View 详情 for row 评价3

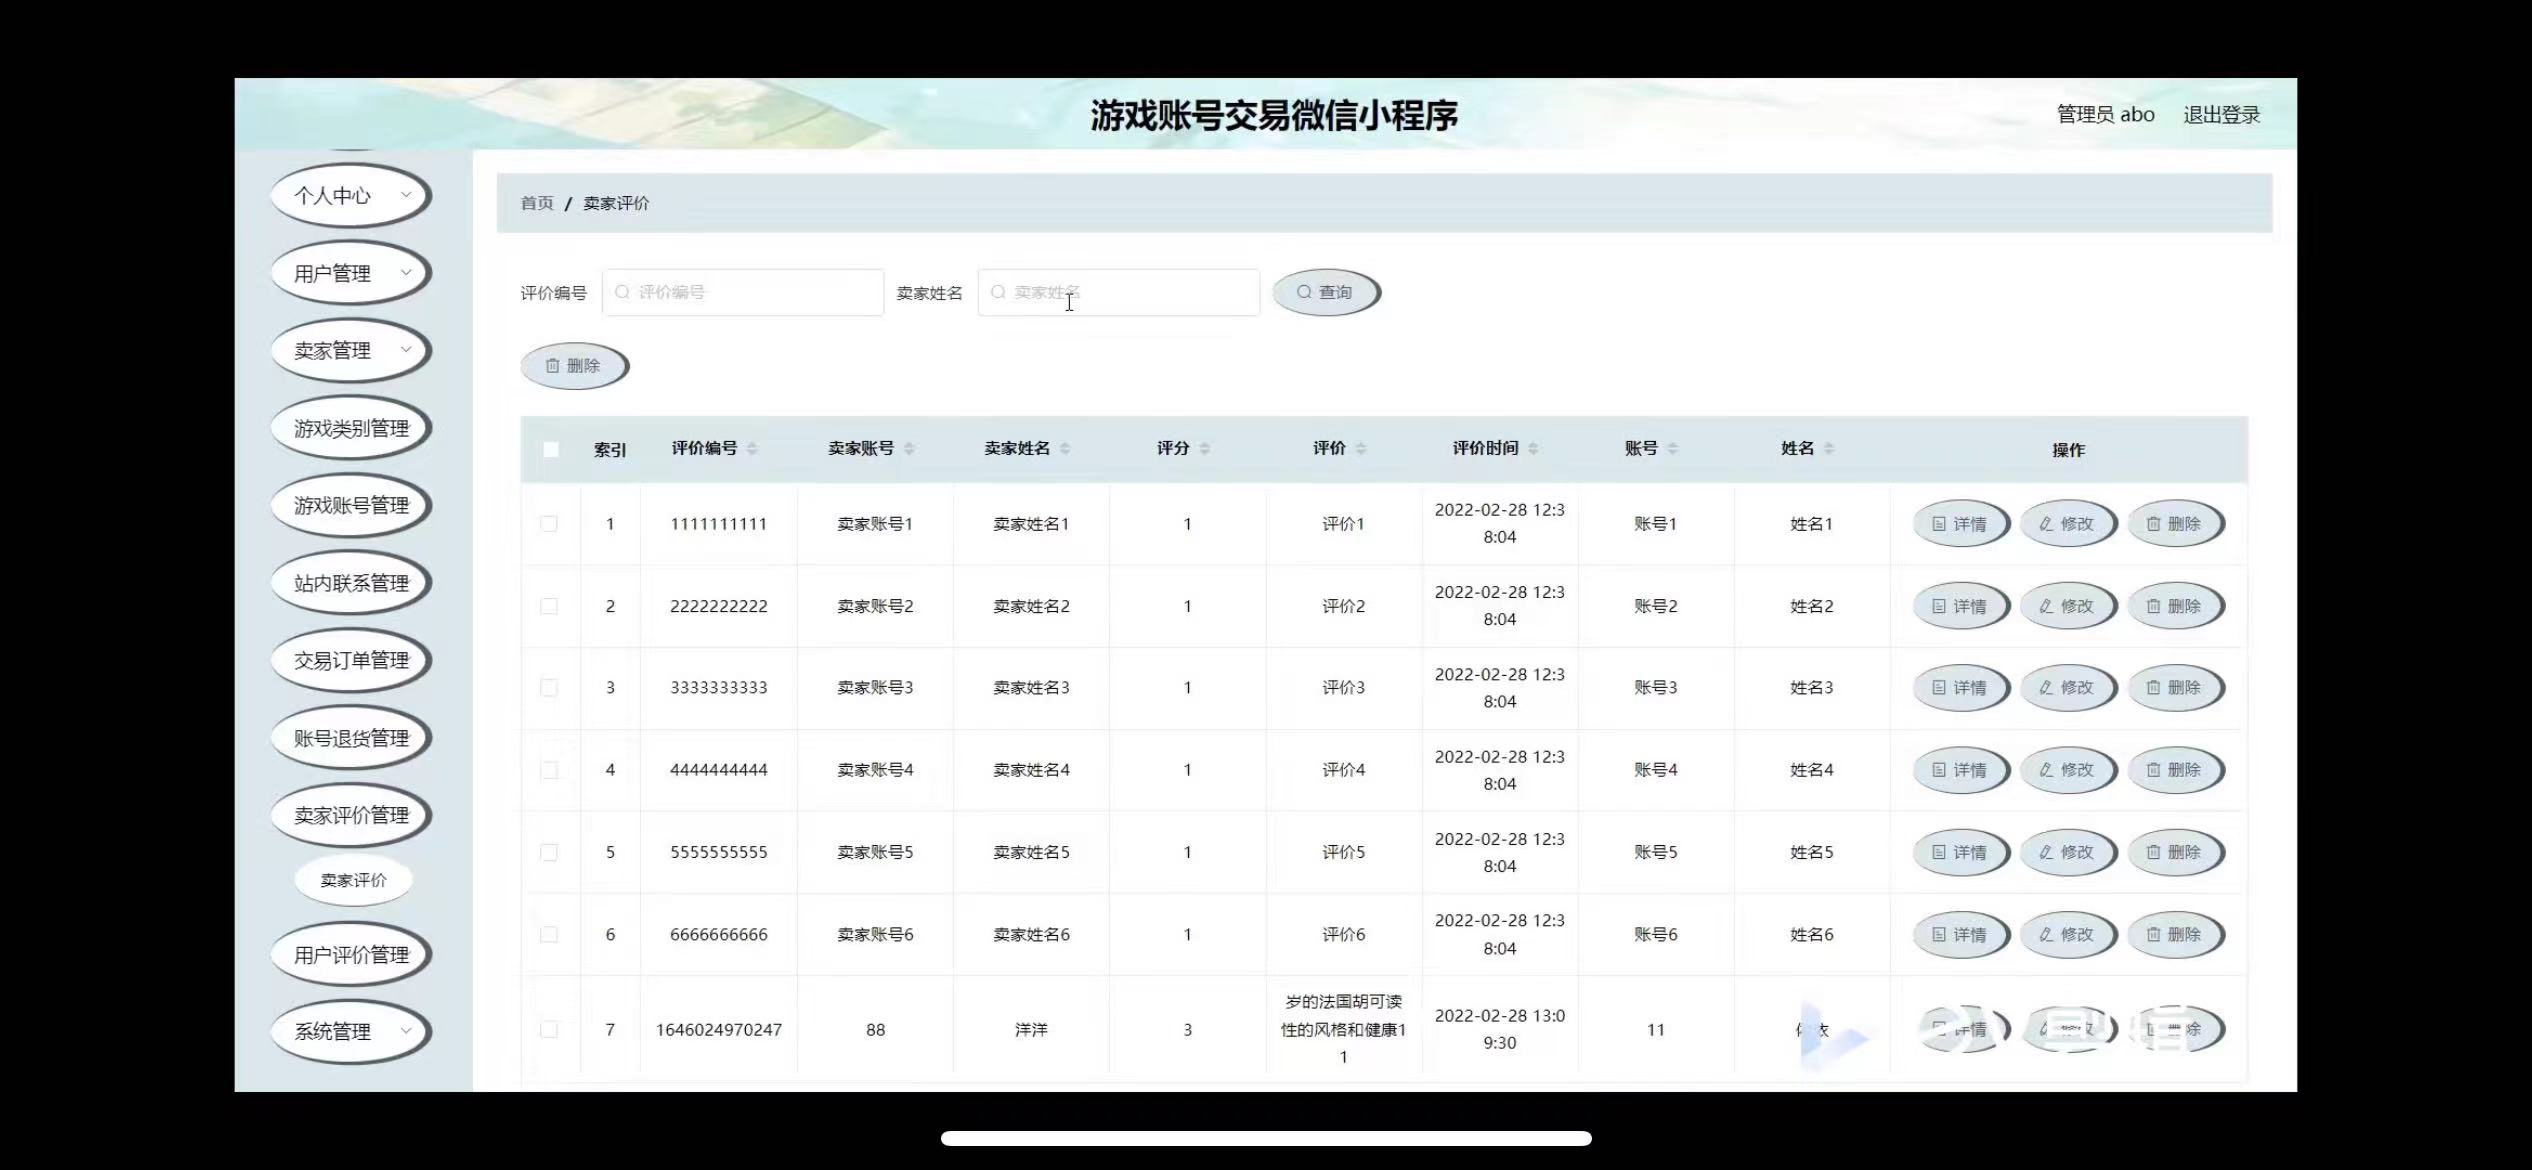[x=1961, y=688]
